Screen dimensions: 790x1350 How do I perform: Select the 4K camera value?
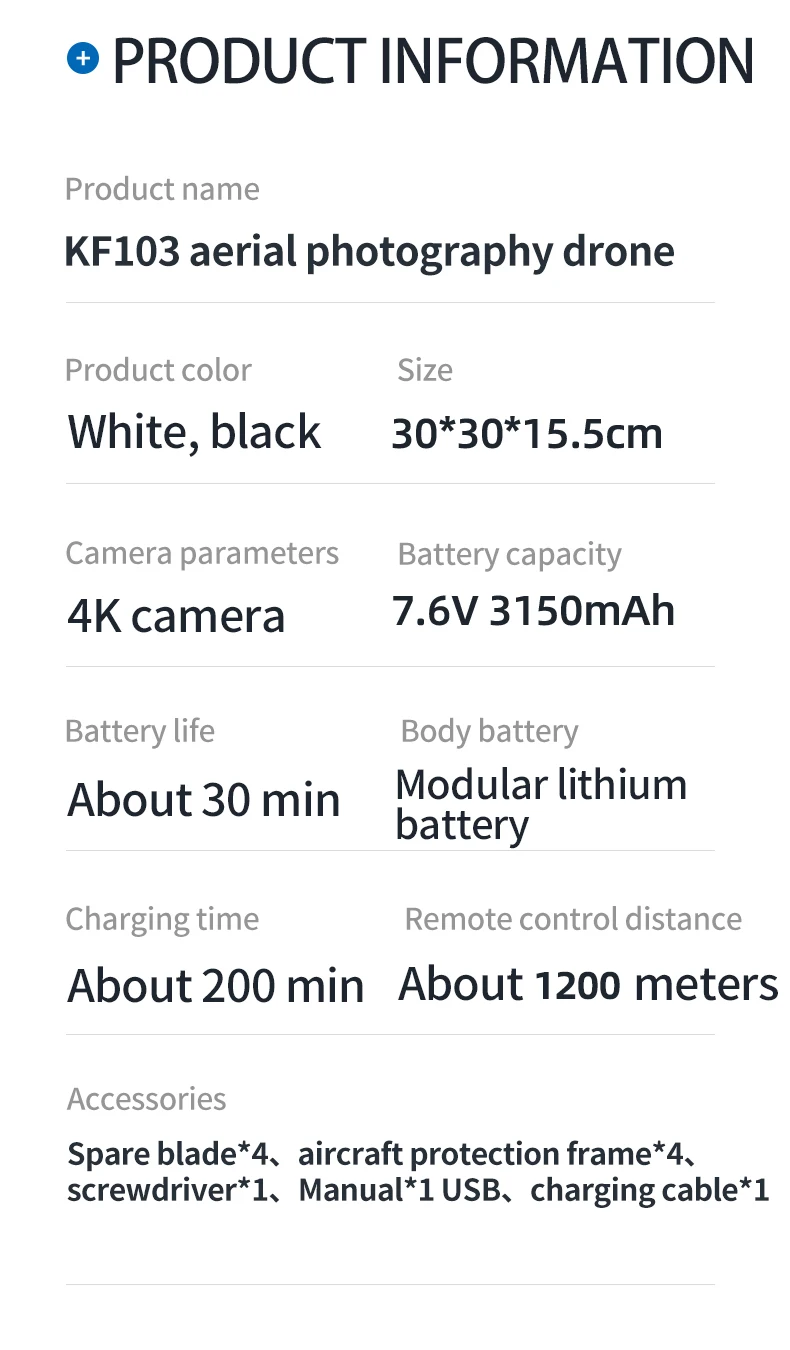pyautogui.click(x=176, y=615)
